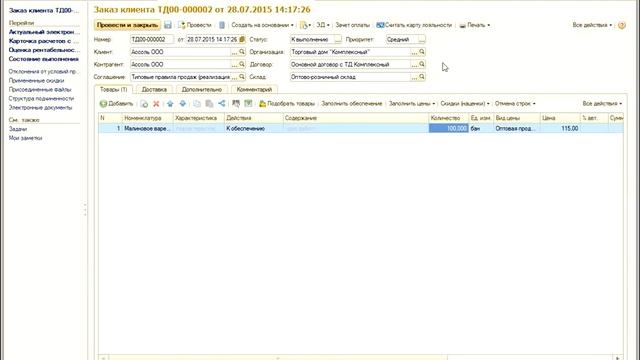
Task: Expand the Печать dropdown
Action: (489, 25)
